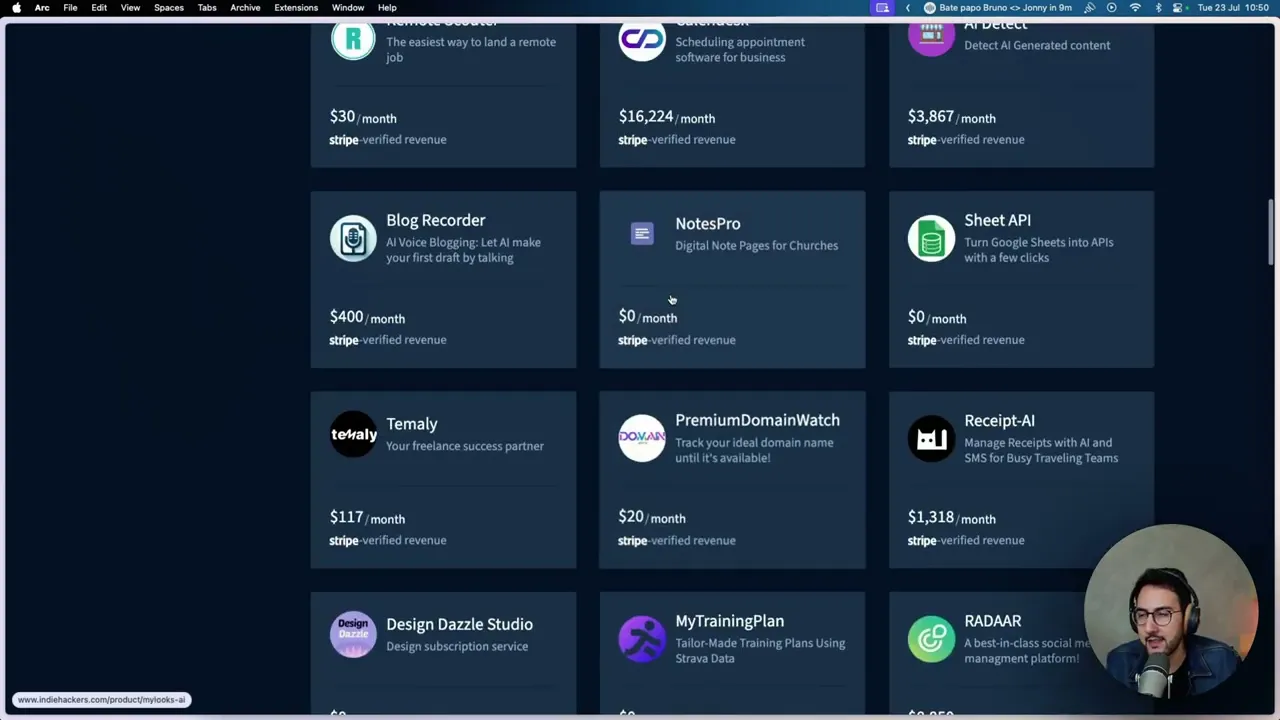Open the Arc application menu

(x=42, y=8)
